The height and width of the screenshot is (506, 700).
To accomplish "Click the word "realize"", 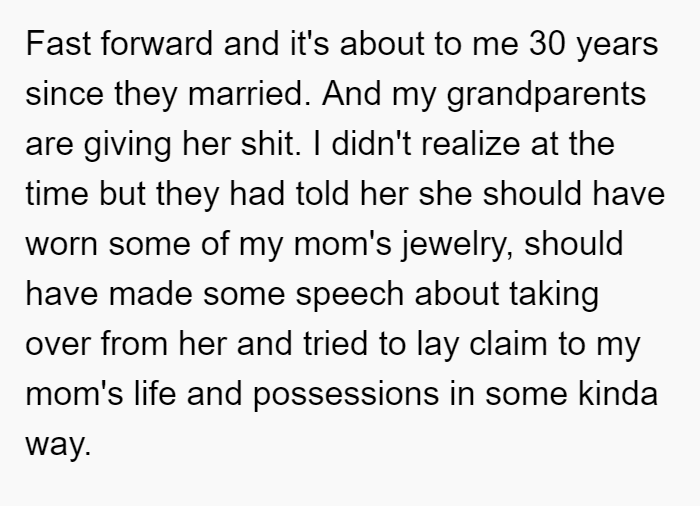I will (x=471, y=144).
